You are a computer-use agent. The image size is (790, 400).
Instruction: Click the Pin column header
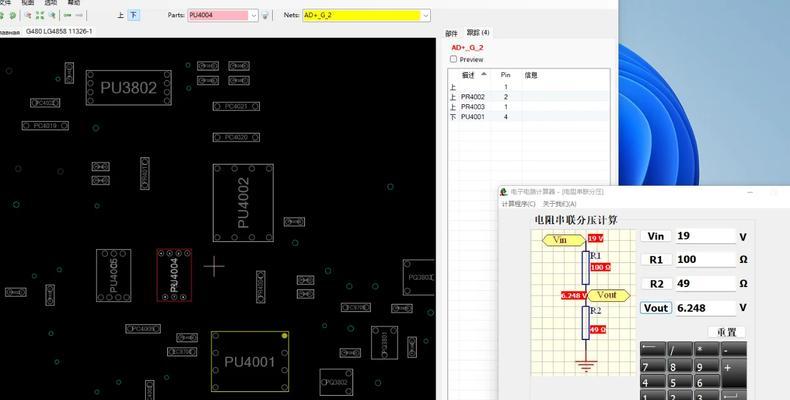pos(505,75)
